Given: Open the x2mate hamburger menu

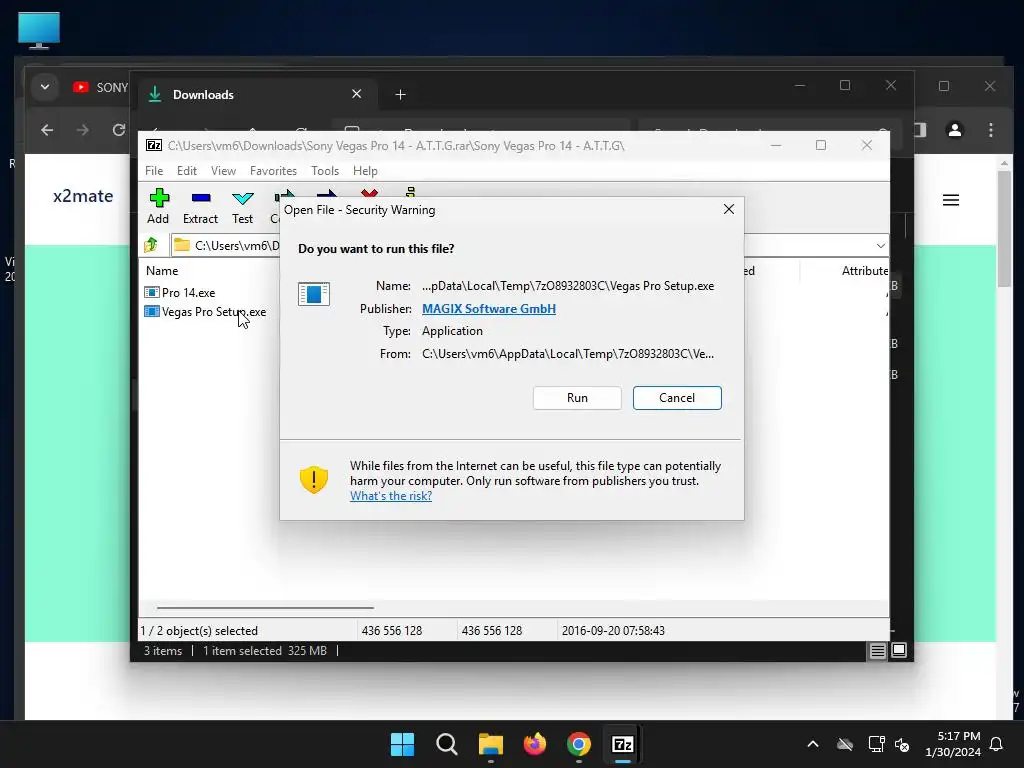Looking at the screenshot, I should coord(951,200).
